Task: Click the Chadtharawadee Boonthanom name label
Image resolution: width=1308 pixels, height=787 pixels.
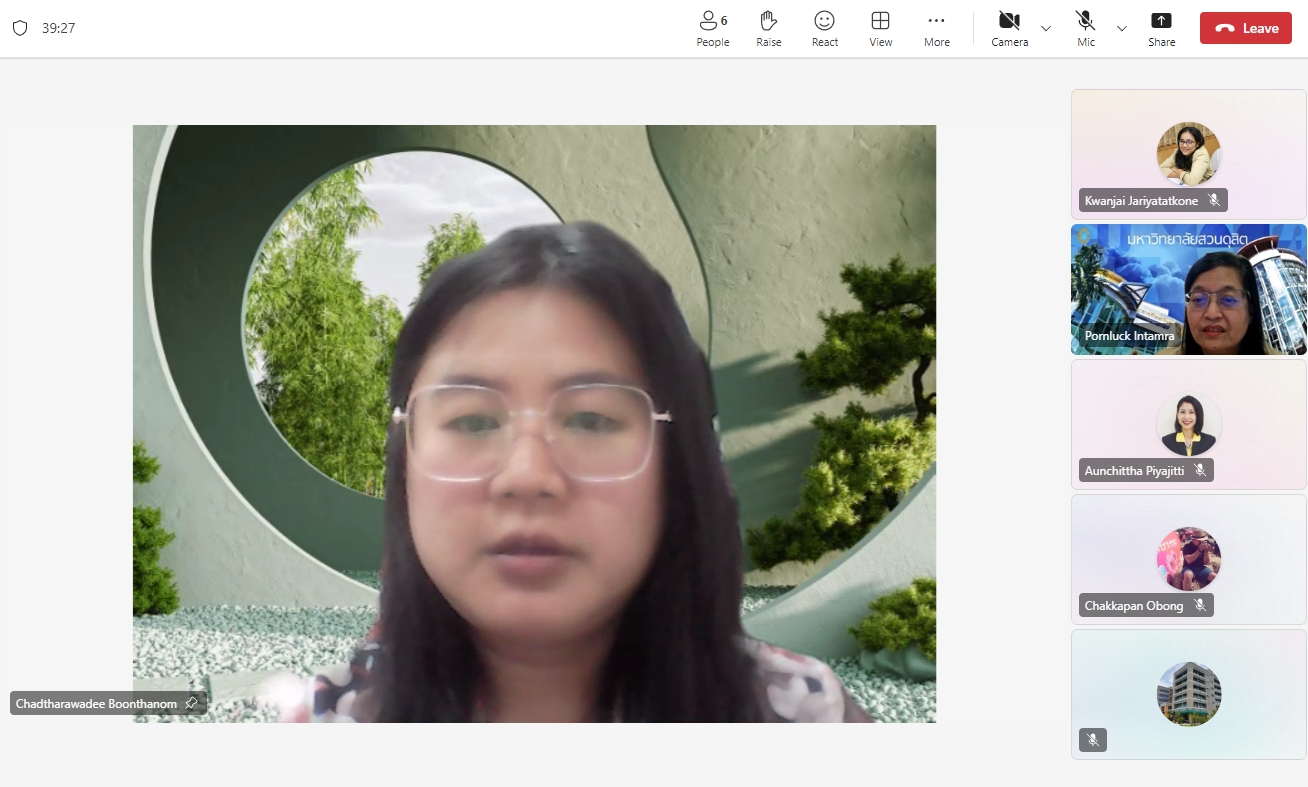Action: pos(96,703)
